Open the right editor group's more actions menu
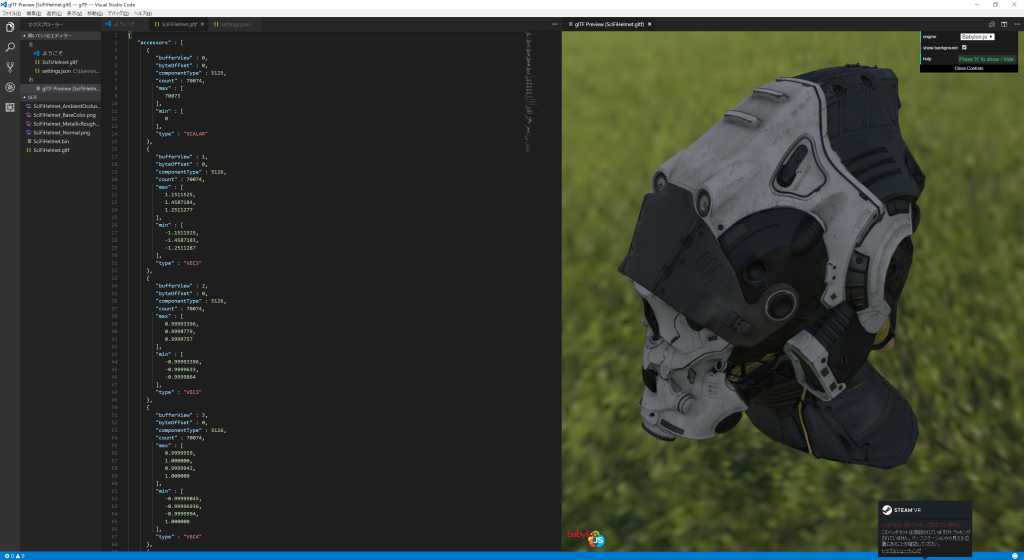This screenshot has height=560, width=1024. pyautogui.click(x=1017, y=24)
